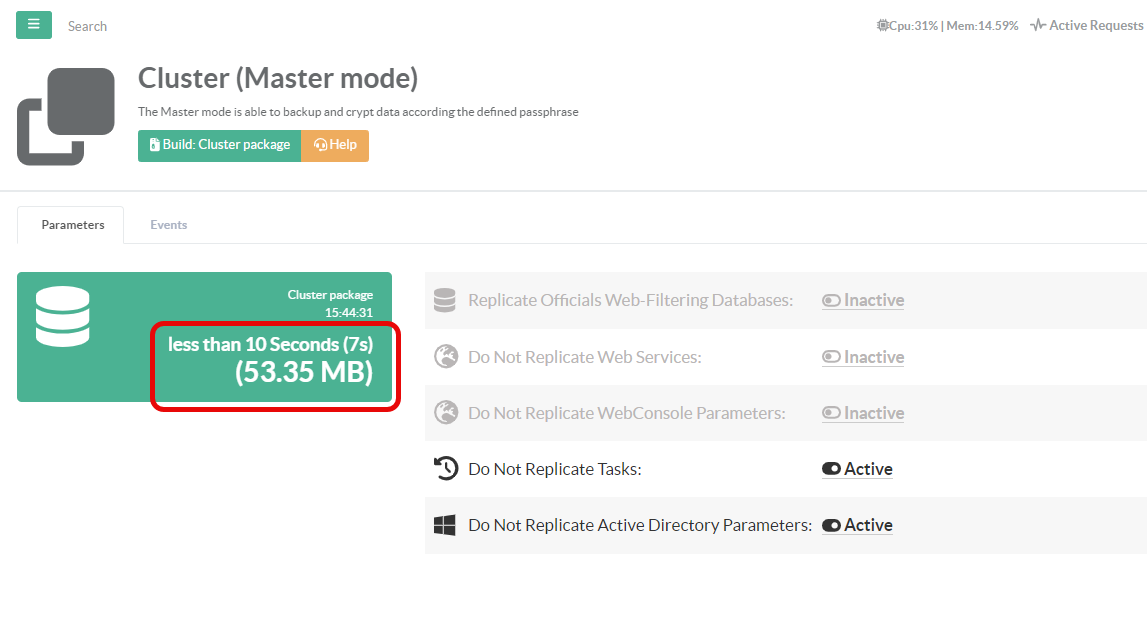The image size is (1147, 633).
Task: Click database icon beside Replicate Officials Web-Filtering
Action: (x=445, y=300)
